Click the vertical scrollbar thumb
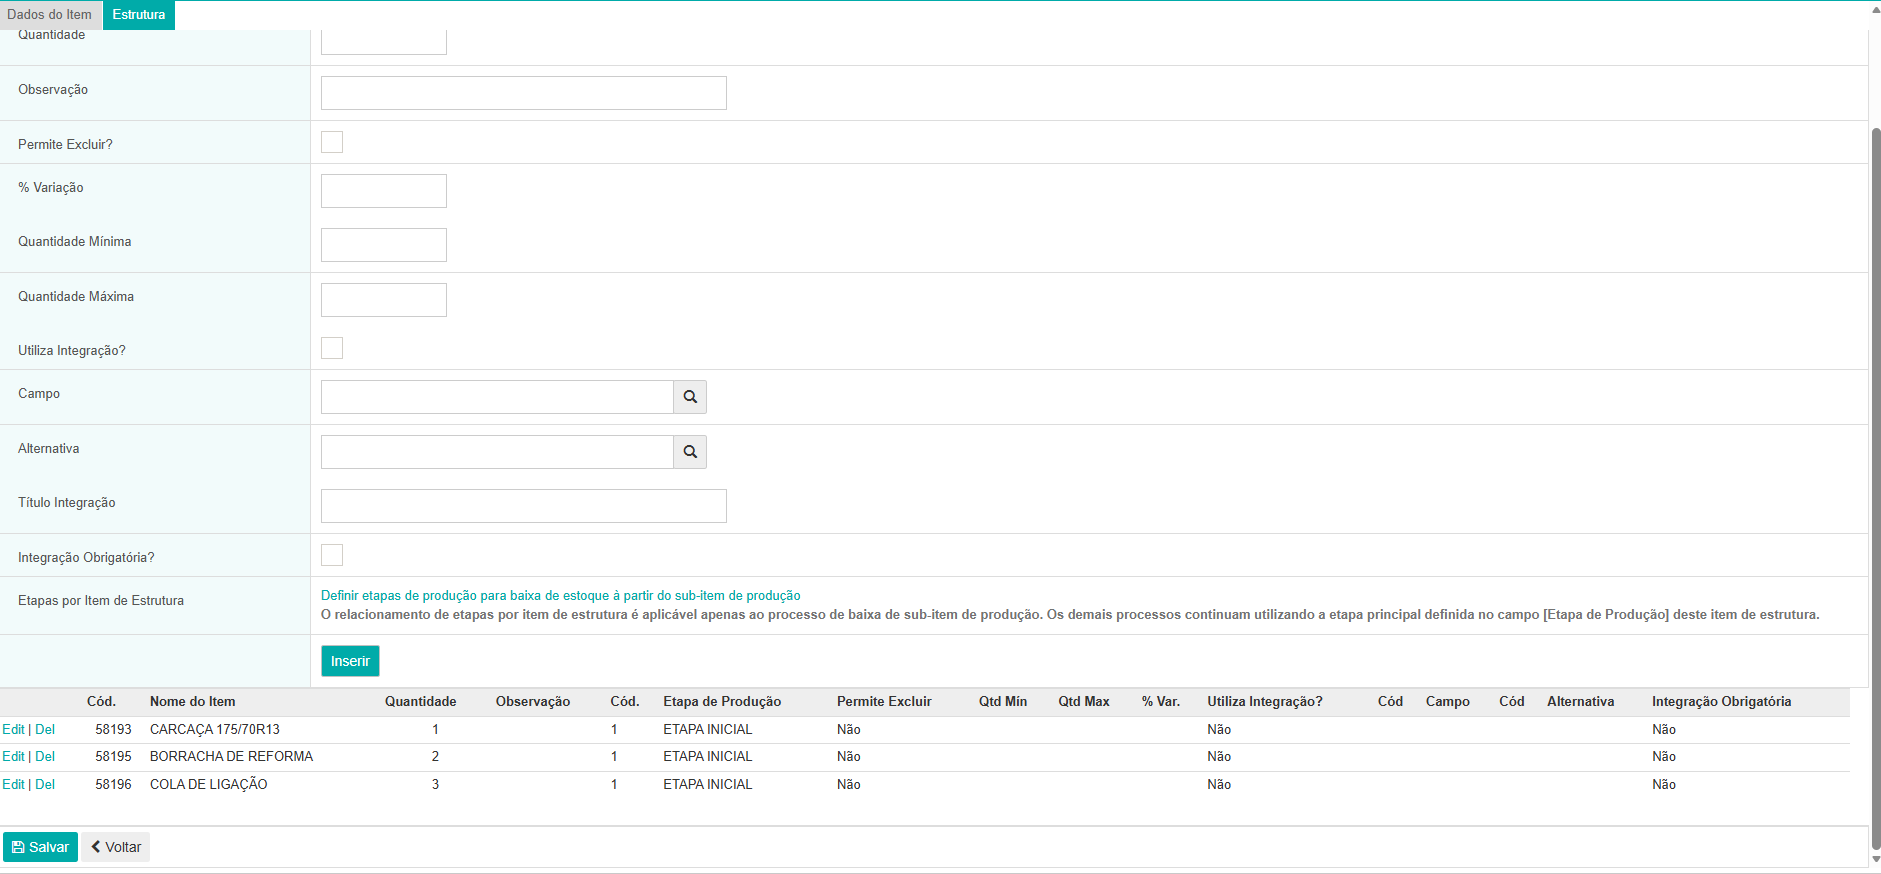1881x874 pixels. point(1875,488)
